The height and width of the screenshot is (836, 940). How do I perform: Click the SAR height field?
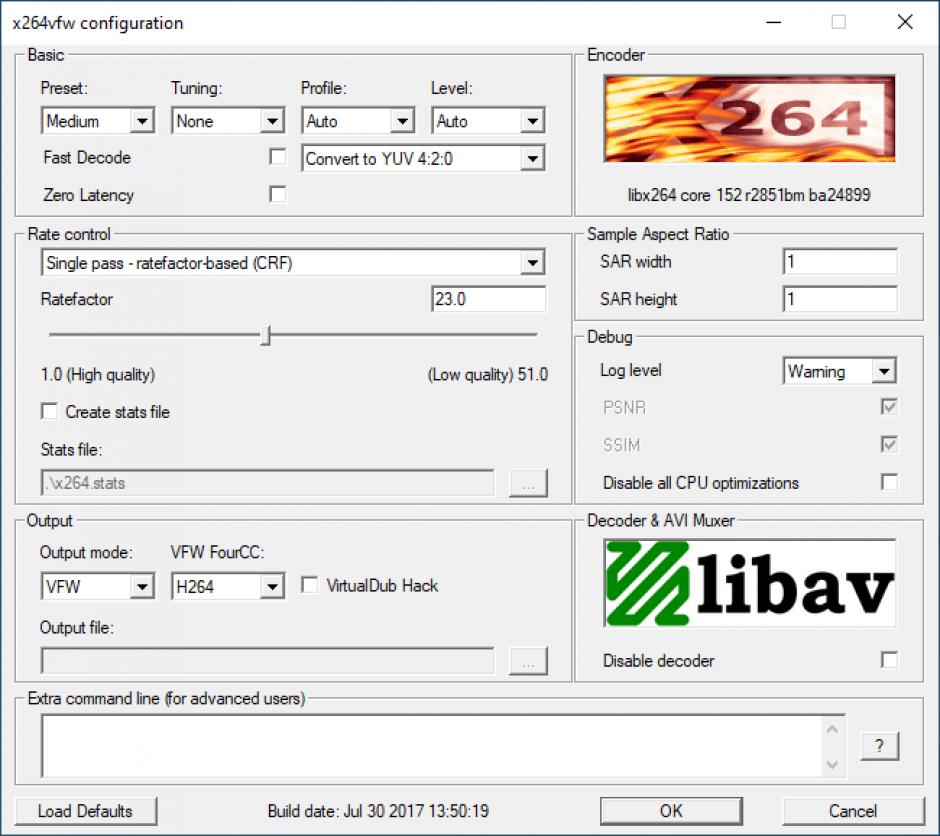tap(840, 298)
